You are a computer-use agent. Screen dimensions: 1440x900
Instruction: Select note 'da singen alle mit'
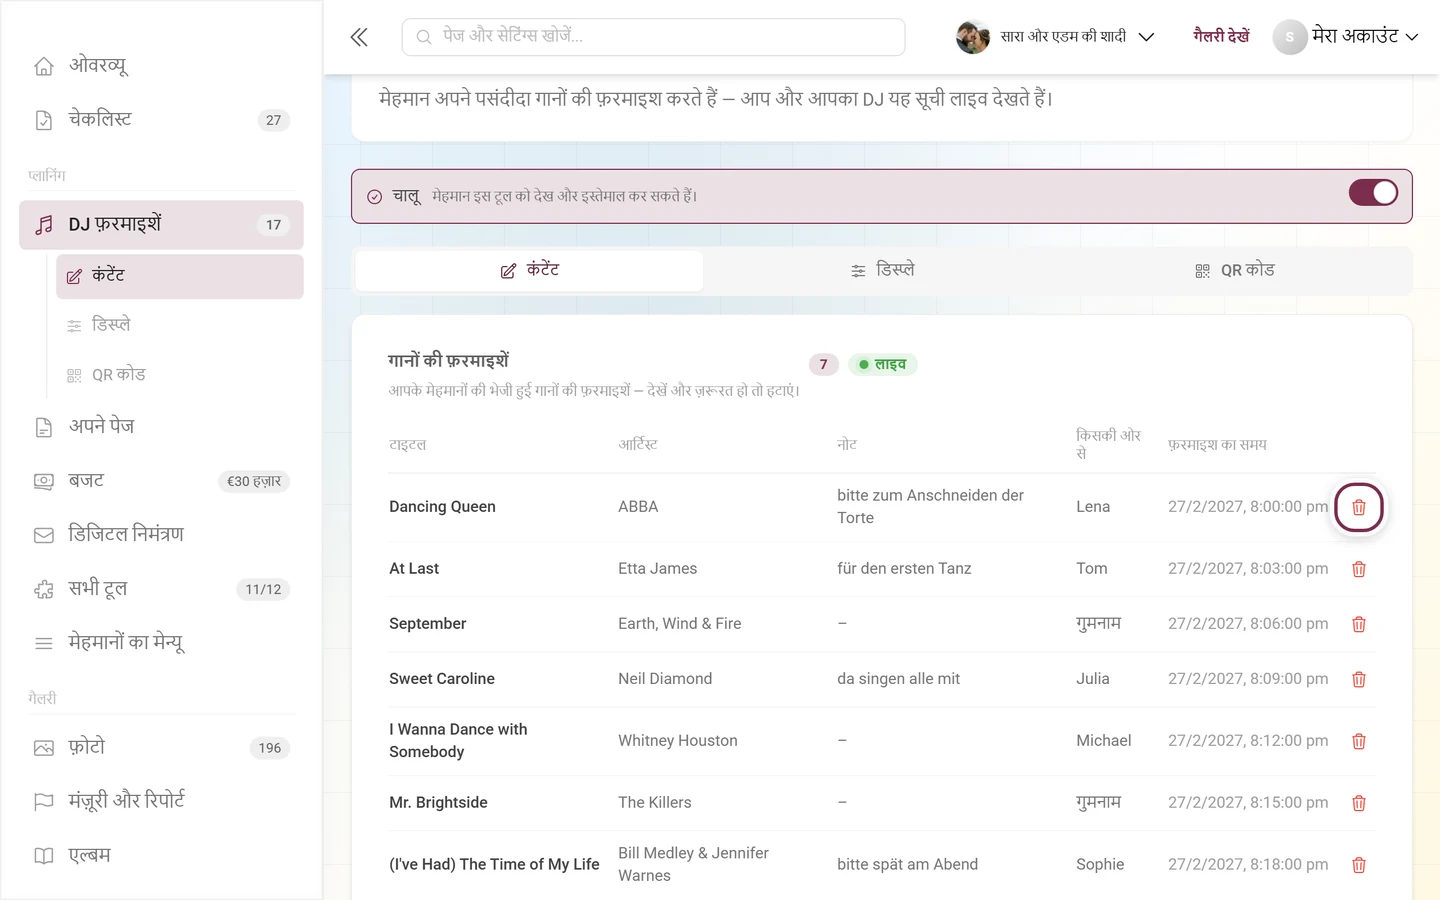coord(898,679)
